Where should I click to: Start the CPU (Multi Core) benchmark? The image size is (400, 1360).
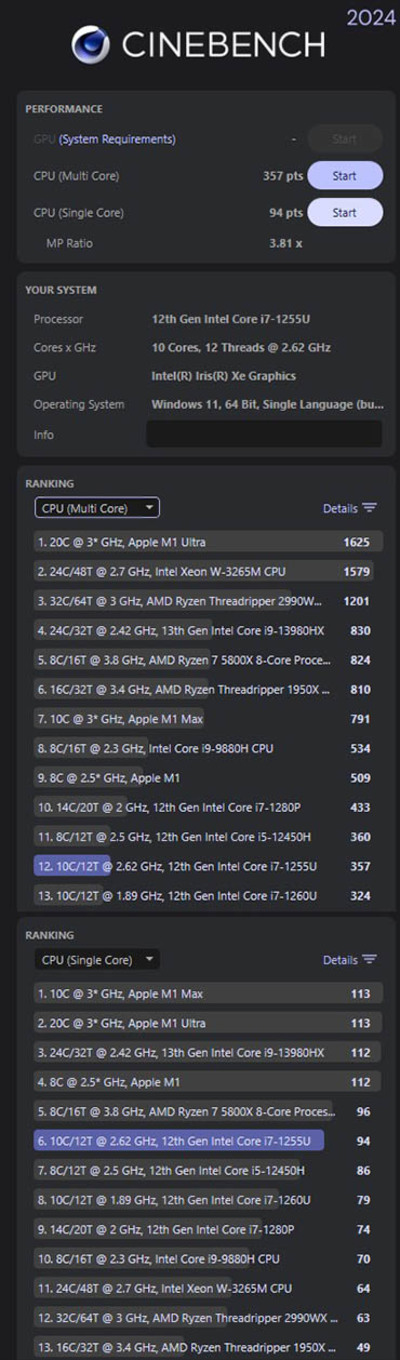[345, 176]
